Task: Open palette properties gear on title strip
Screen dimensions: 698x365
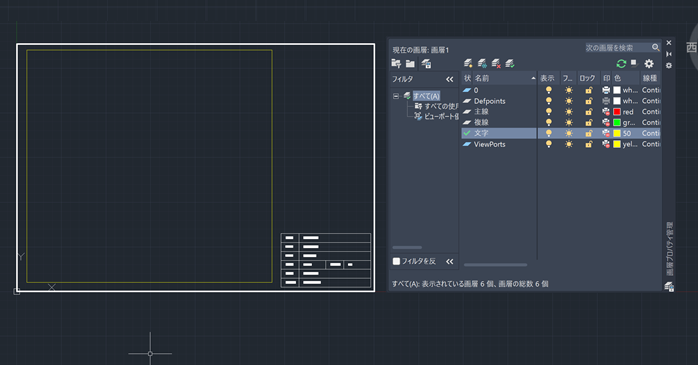Action: (669, 65)
